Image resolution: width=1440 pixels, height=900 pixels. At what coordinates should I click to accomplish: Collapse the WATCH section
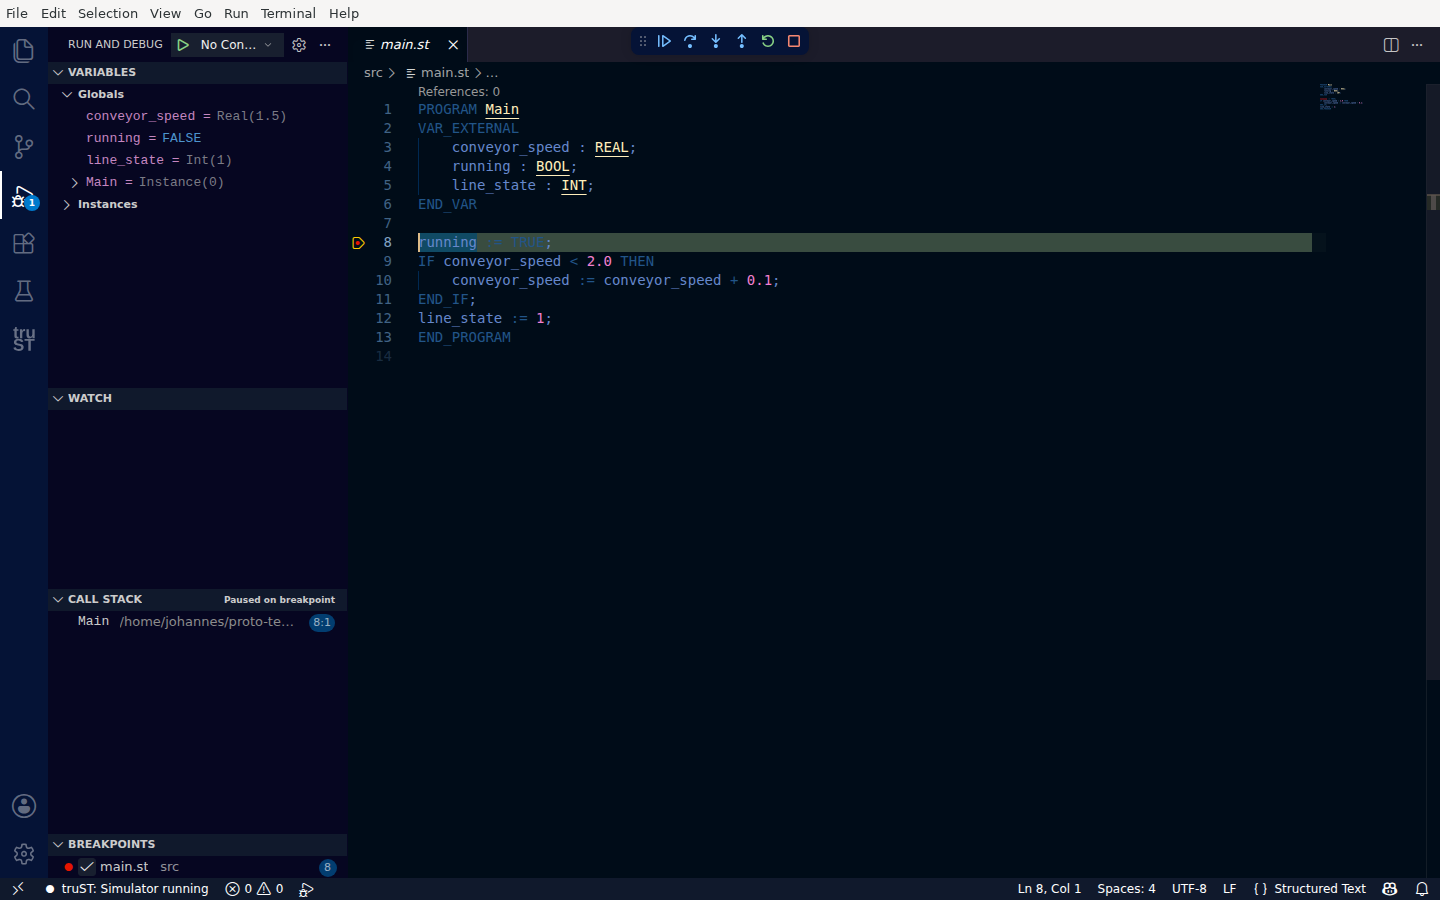(197, 398)
